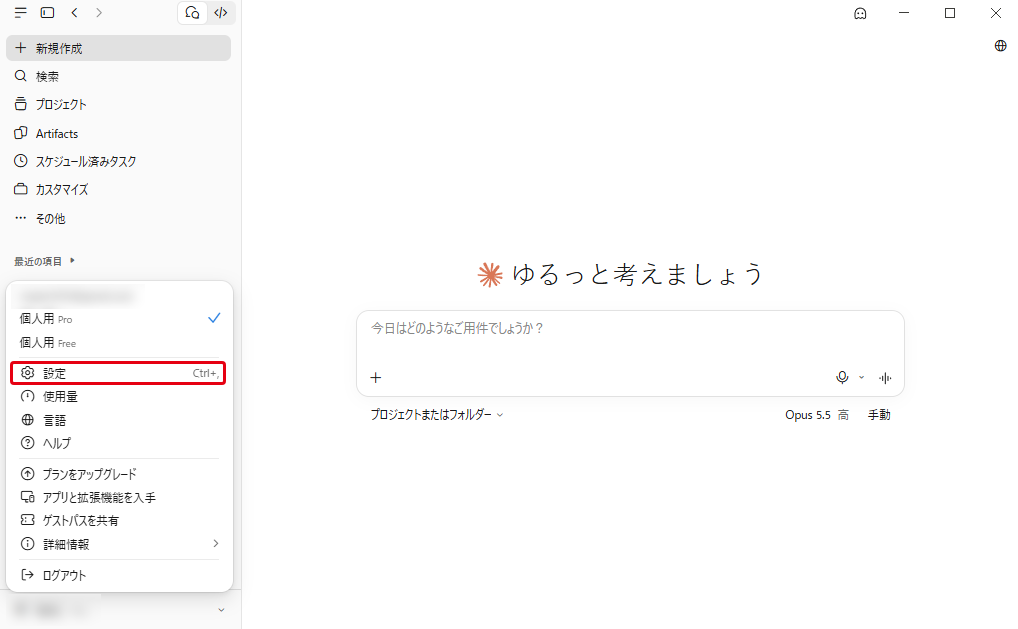Screen dimensions: 1018x629
Task: Open the microphone options chevron
Action: tap(862, 377)
